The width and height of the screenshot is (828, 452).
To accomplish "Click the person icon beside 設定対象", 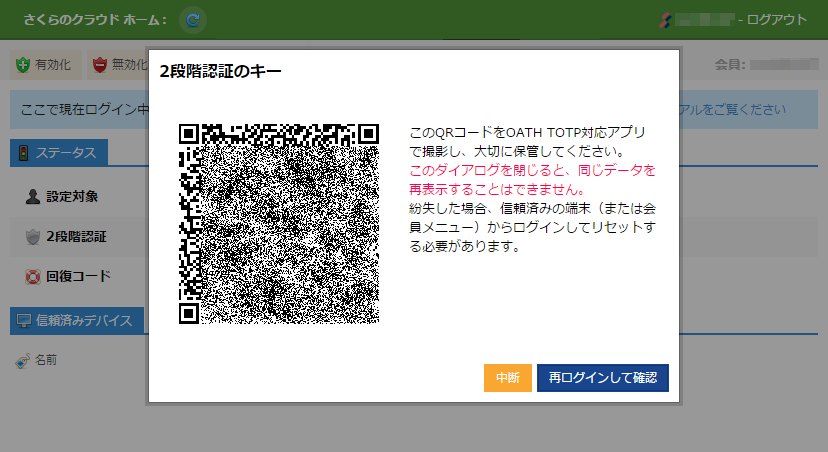I will tap(32, 196).
